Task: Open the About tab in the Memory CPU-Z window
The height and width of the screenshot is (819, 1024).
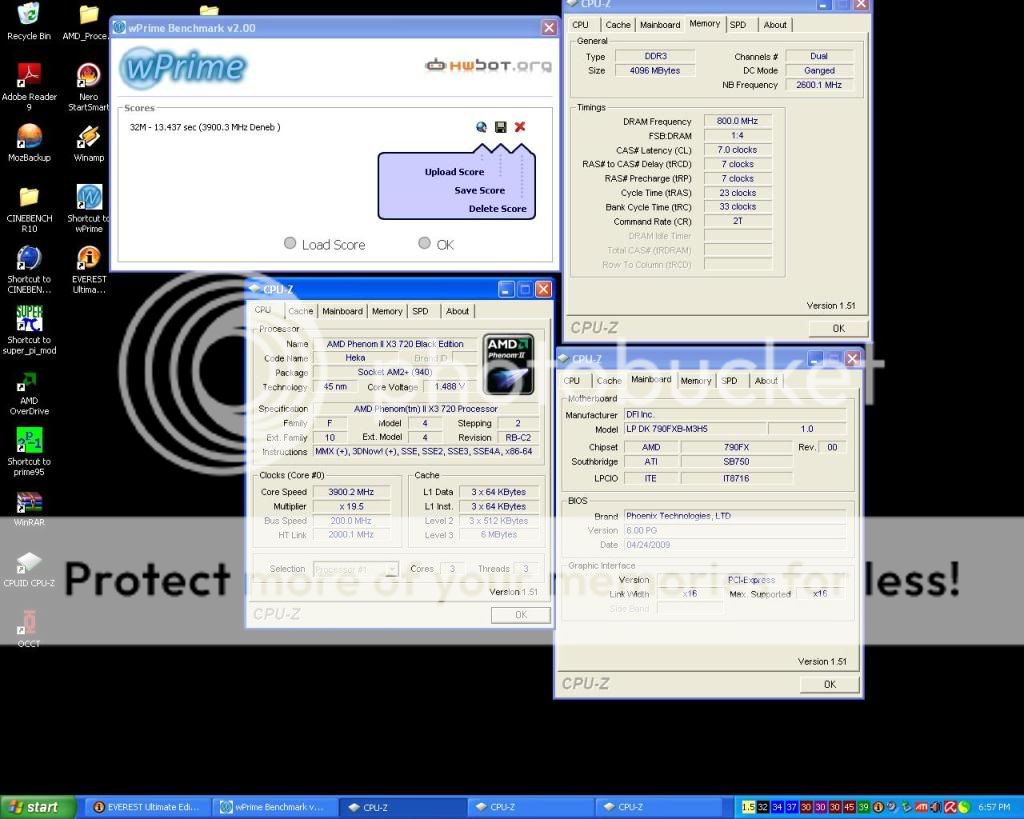Action: click(775, 25)
